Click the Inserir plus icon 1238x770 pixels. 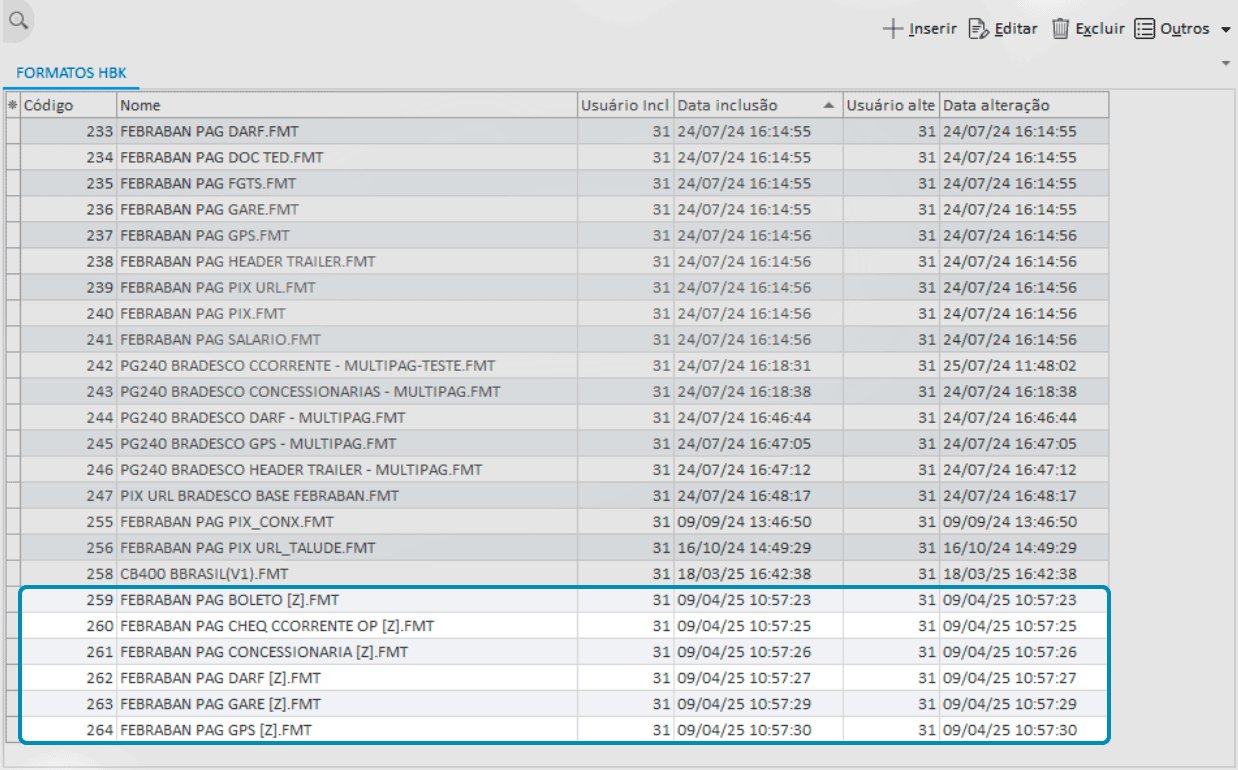coord(893,29)
